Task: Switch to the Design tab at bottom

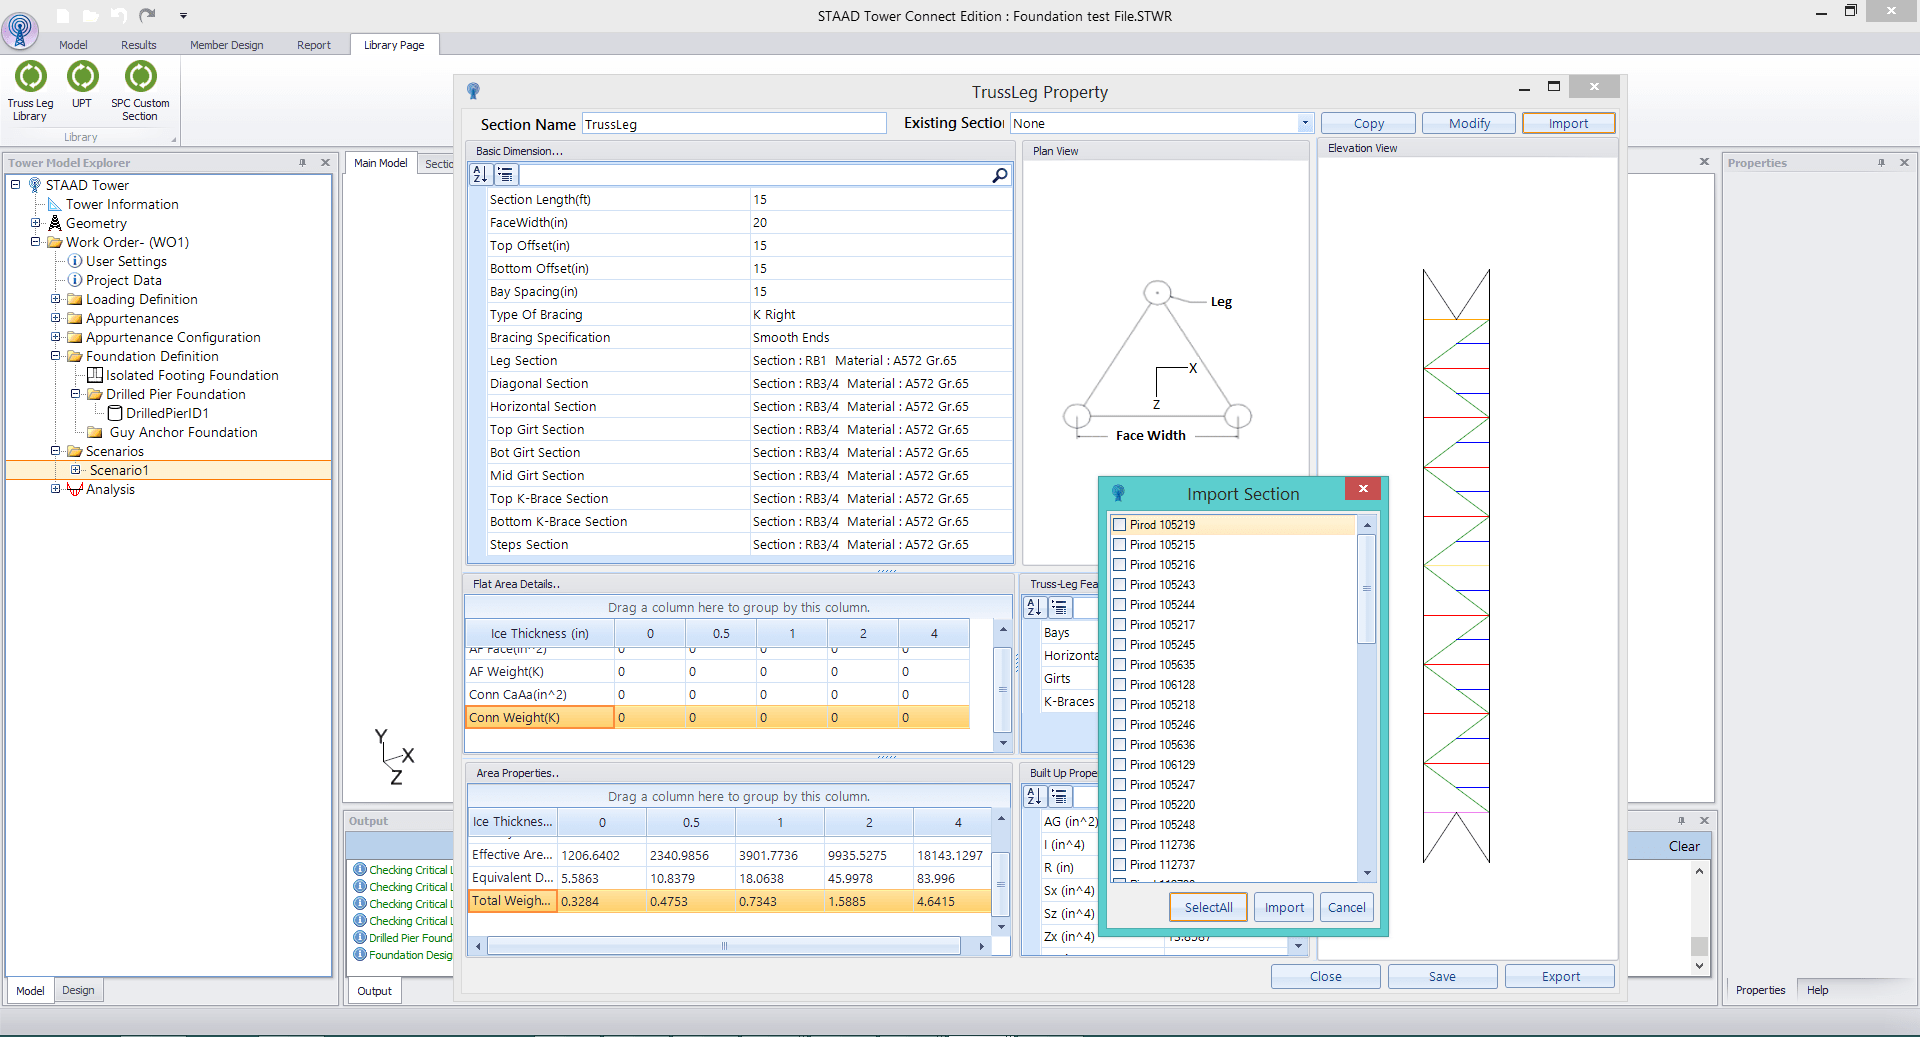Action: tap(78, 990)
